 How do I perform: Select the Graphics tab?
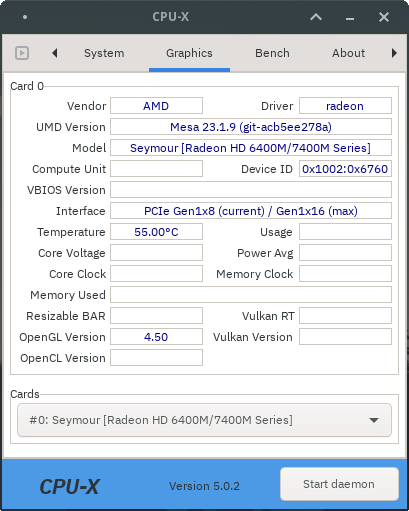pyautogui.click(x=189, y=53)
